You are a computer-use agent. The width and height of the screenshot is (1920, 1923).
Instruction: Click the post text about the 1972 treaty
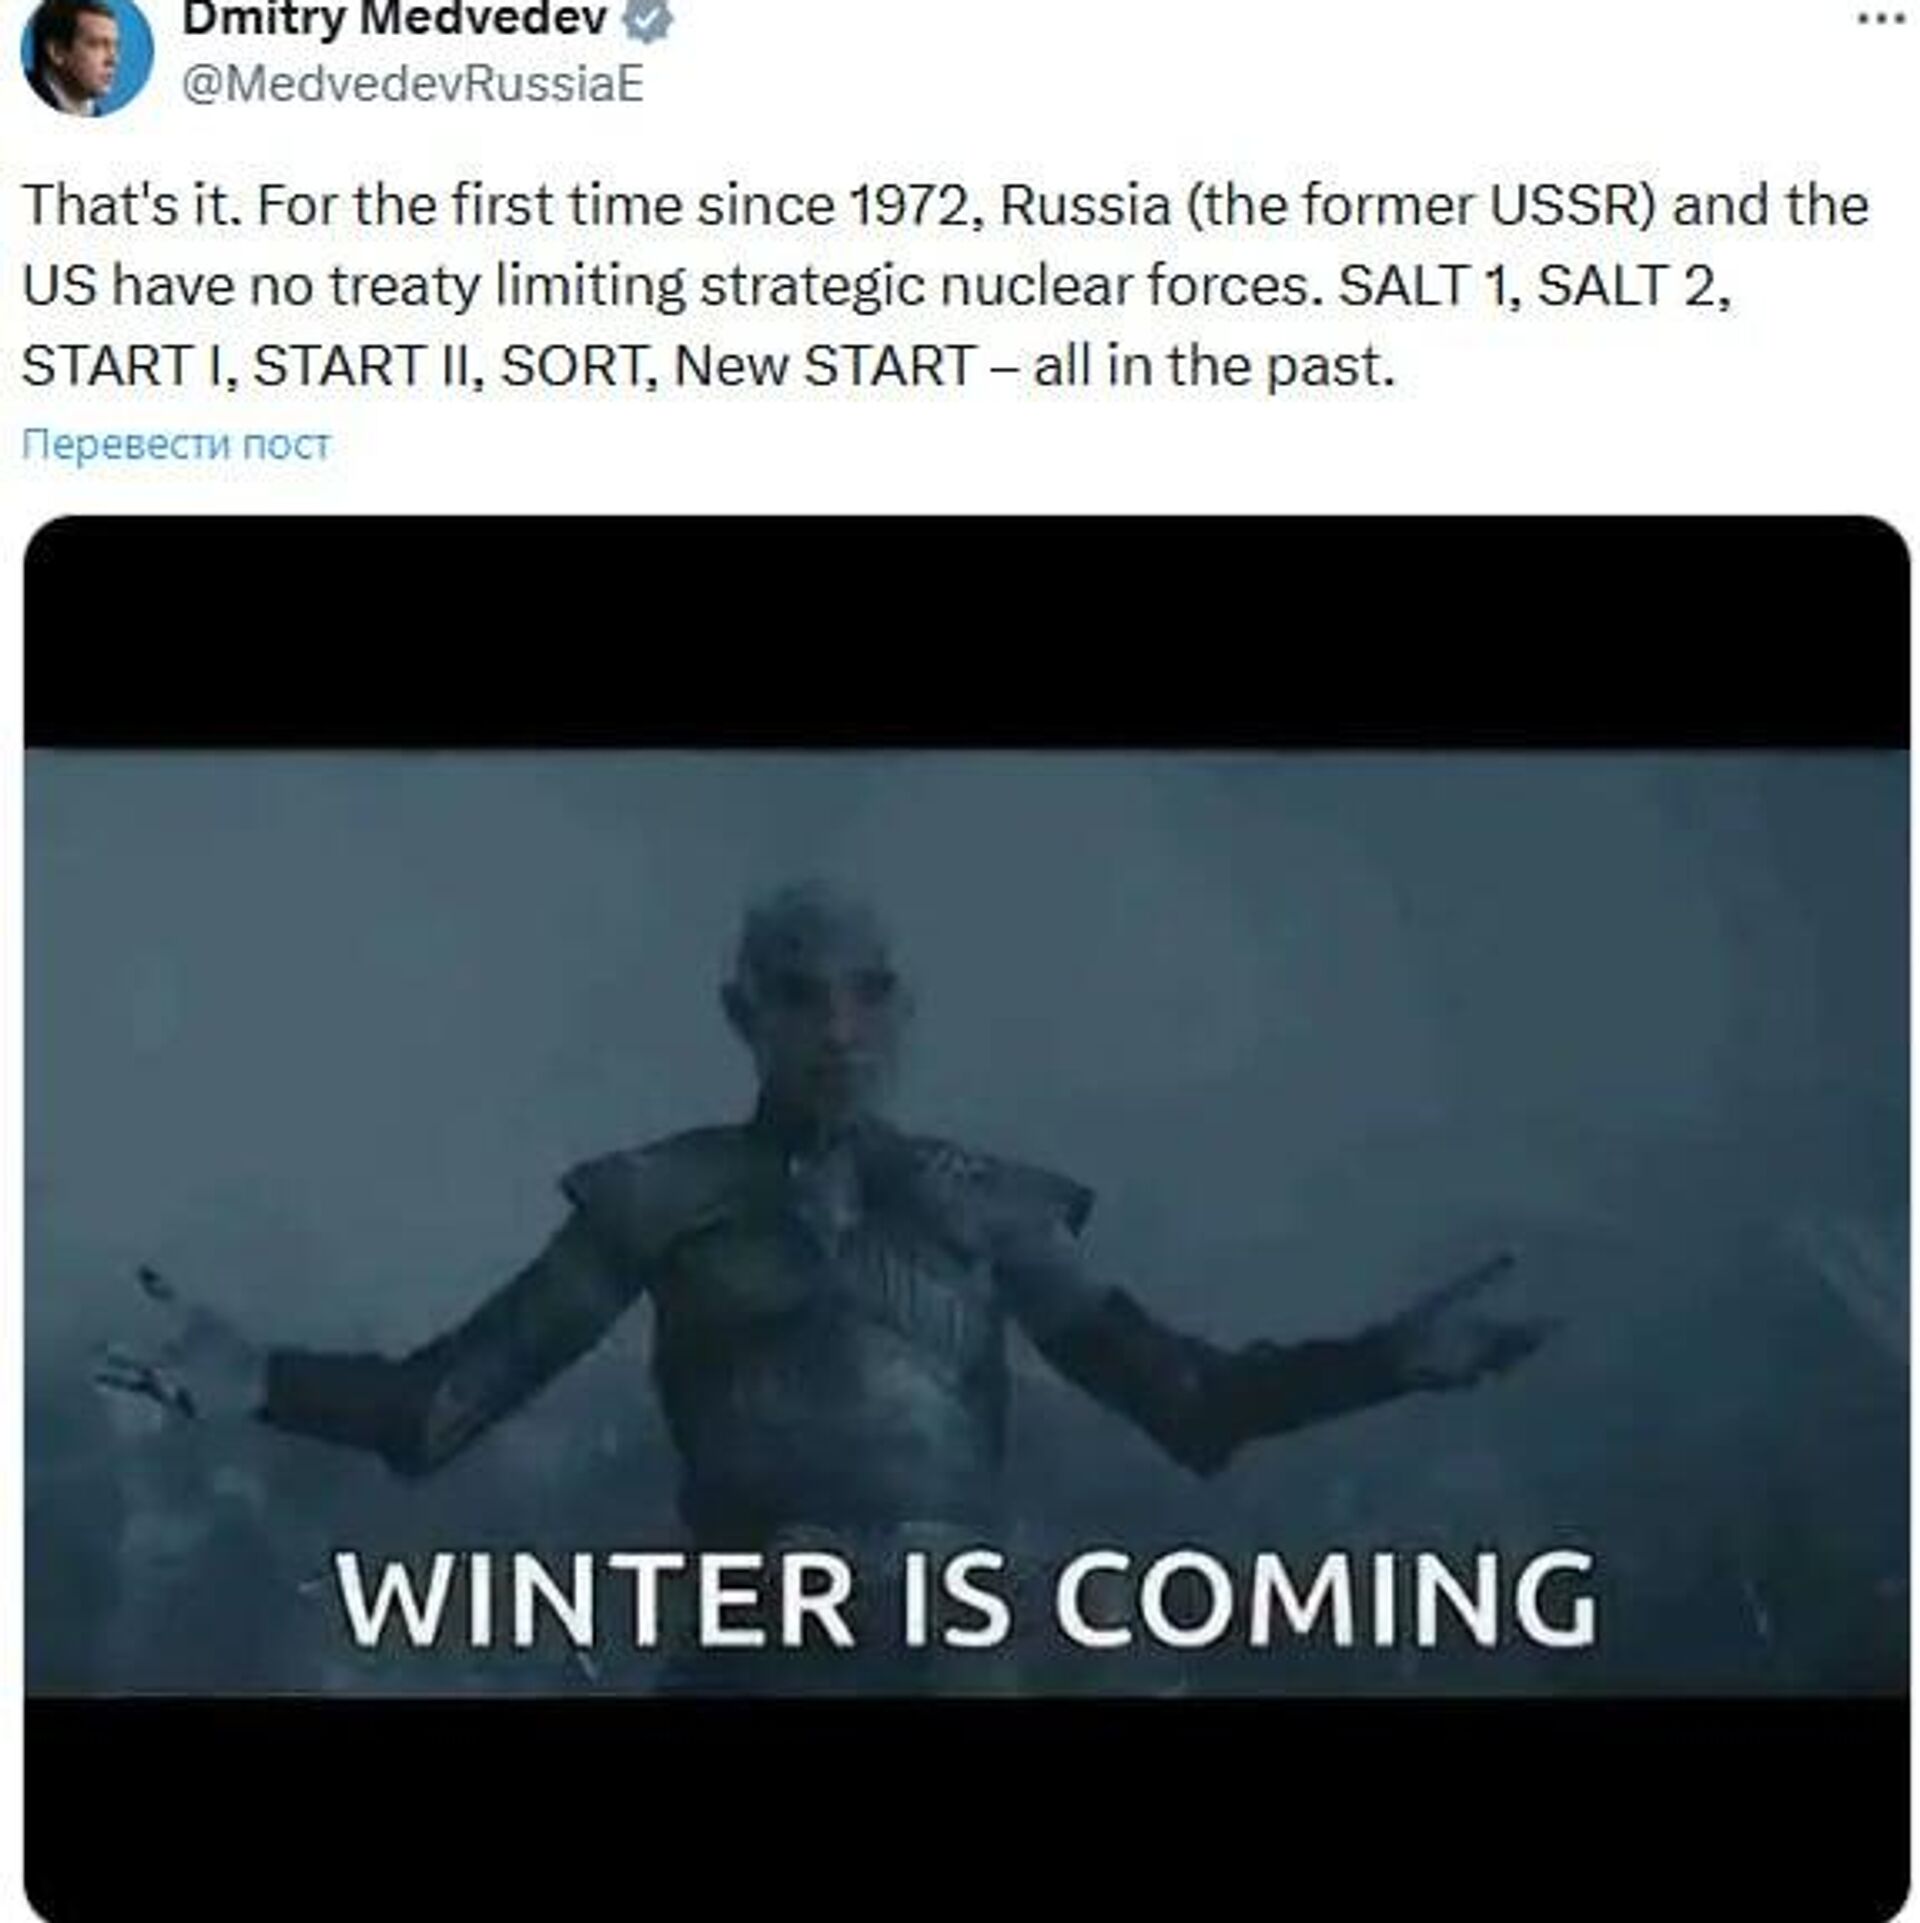[x=945, y=285]
